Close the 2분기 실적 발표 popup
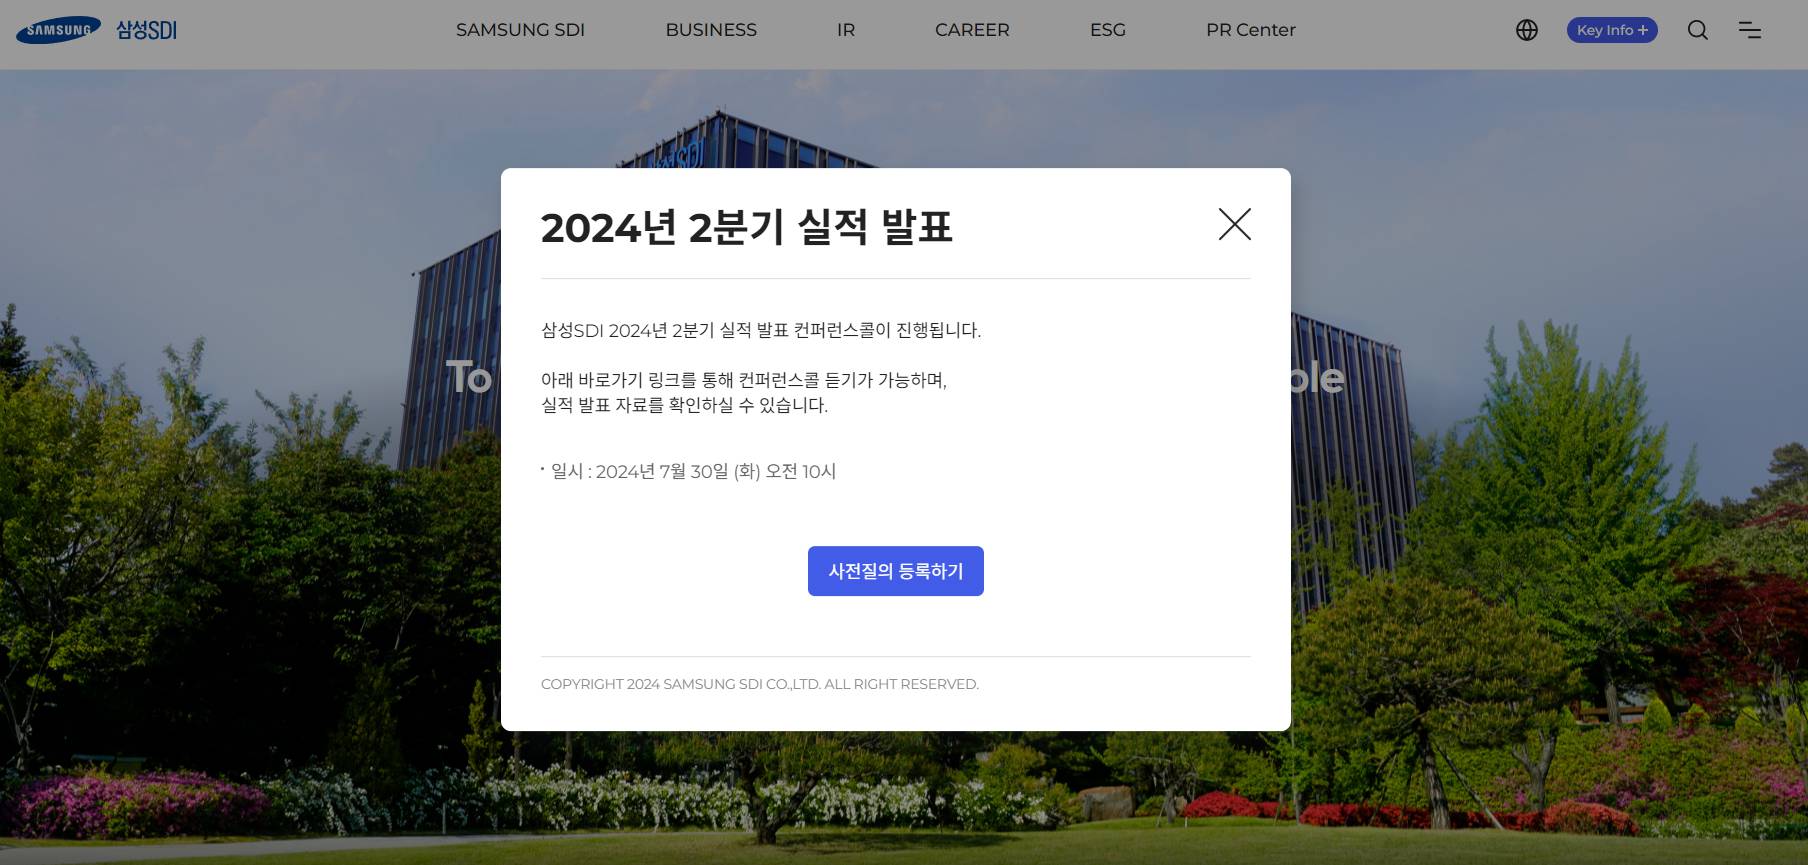Image resolution: width=1808 pixels, height=865 pixels. (x=1235, y=224)
